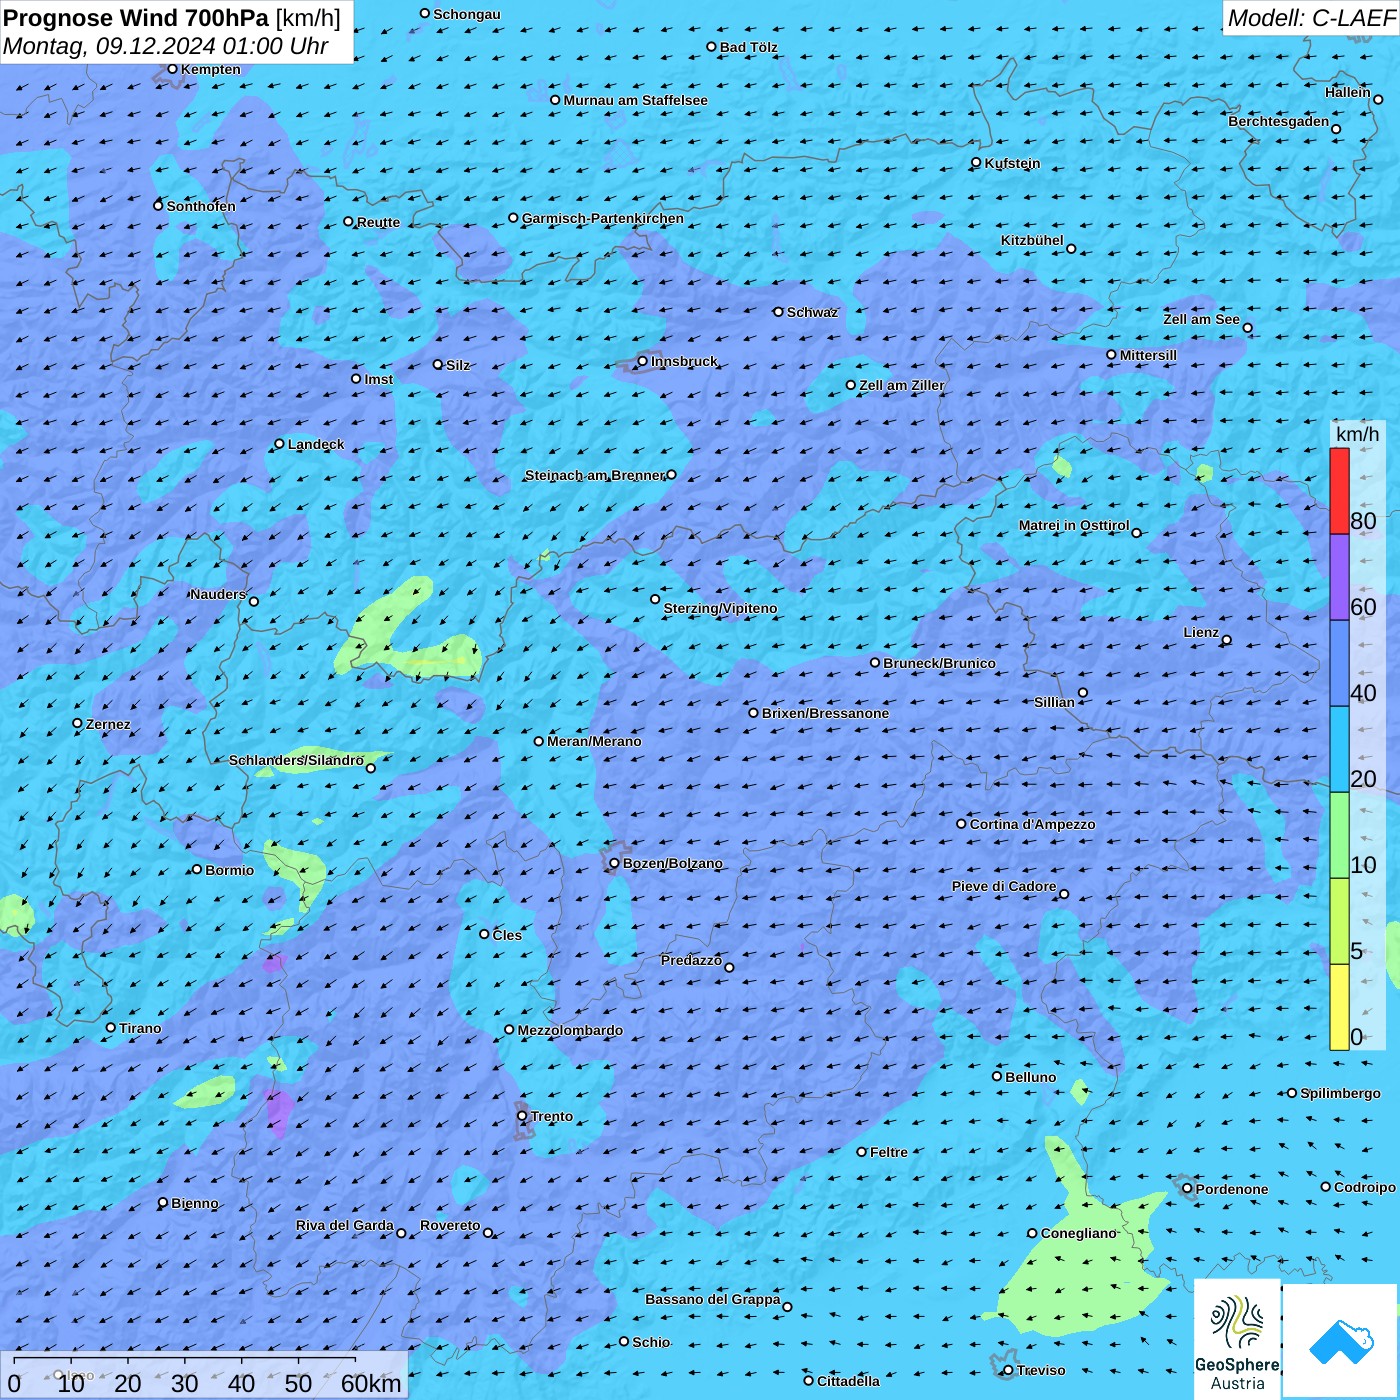The image size is (1400, 1400).
Task: Click the Silz city label
Action: click(x=457, y=365)
